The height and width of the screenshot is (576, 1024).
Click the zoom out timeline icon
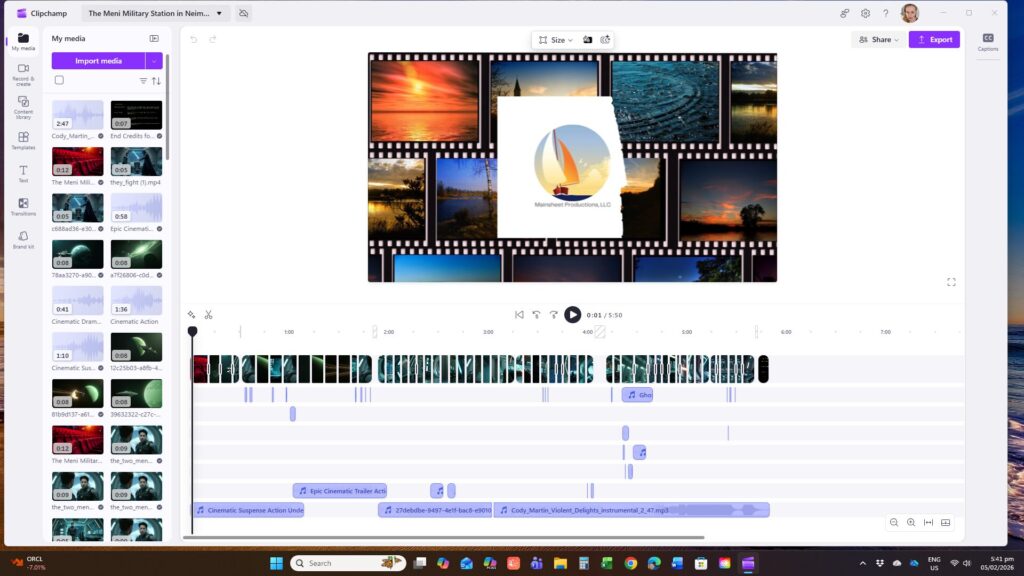(894, 522)
